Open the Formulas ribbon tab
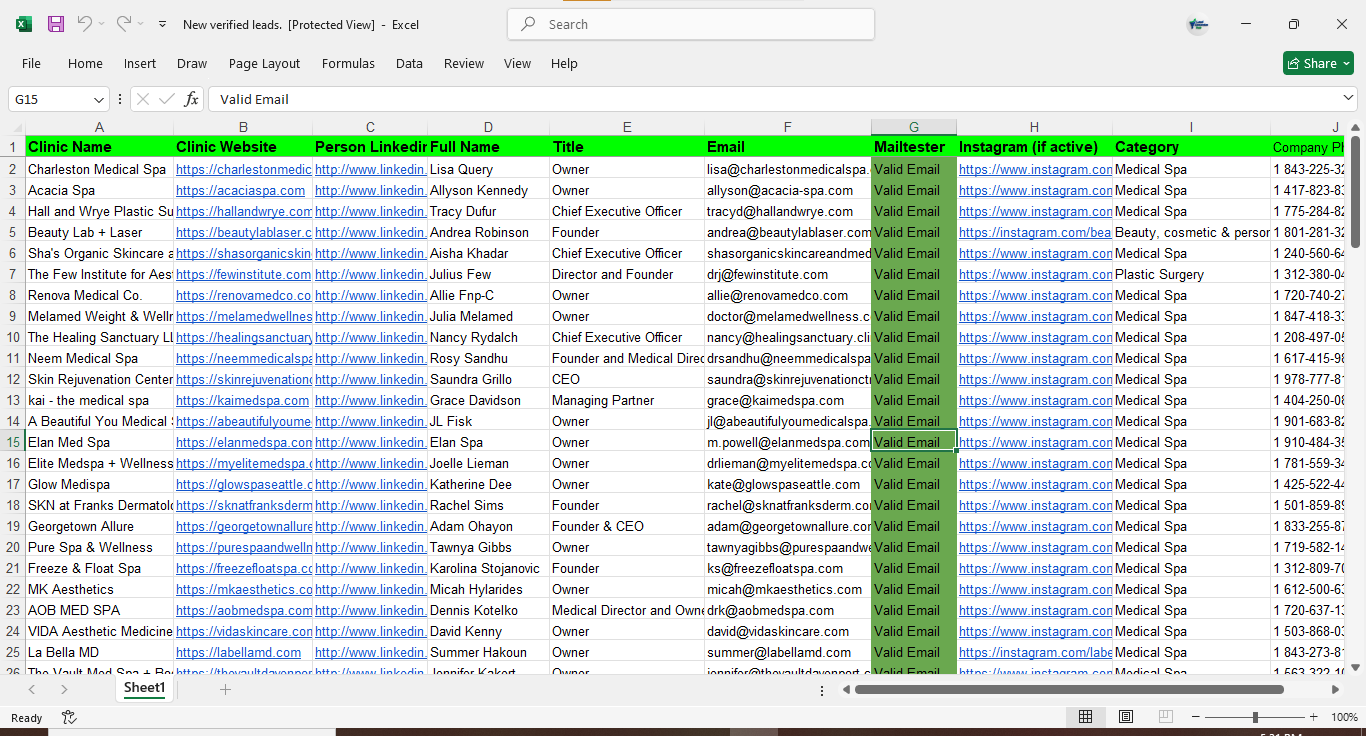 pos(348,63)
